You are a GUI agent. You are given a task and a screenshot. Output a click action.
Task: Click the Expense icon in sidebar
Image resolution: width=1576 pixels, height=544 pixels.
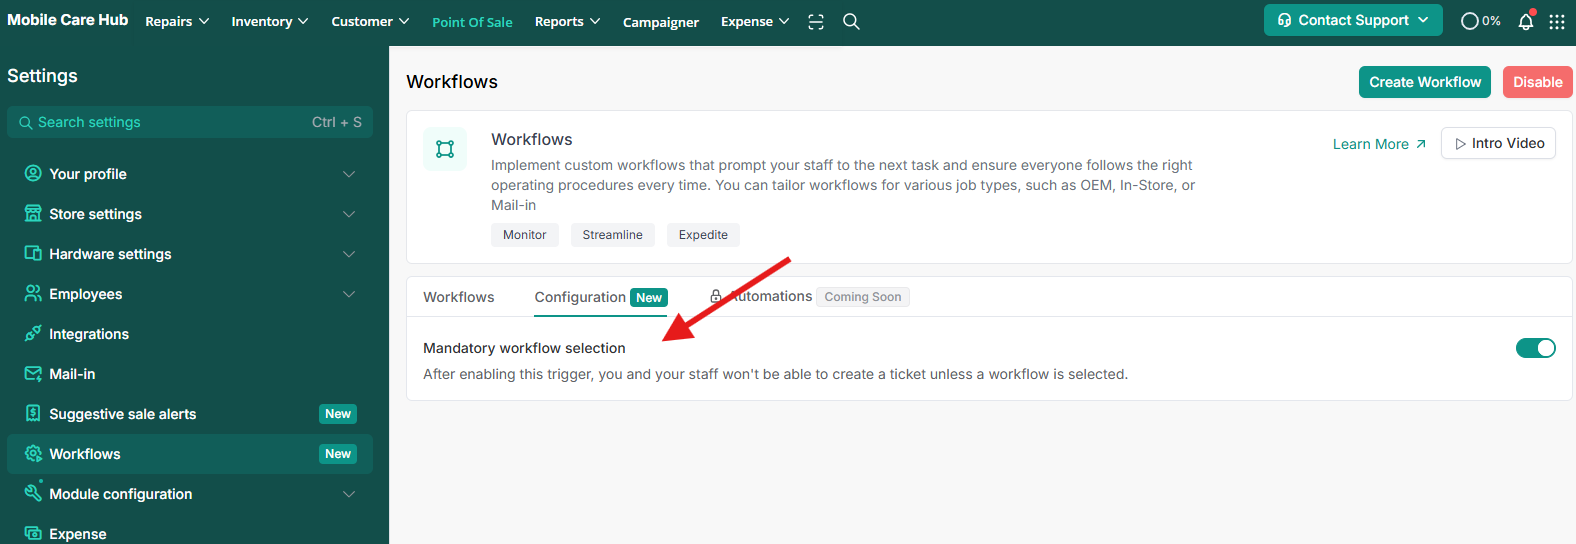(x=33, y=533)
